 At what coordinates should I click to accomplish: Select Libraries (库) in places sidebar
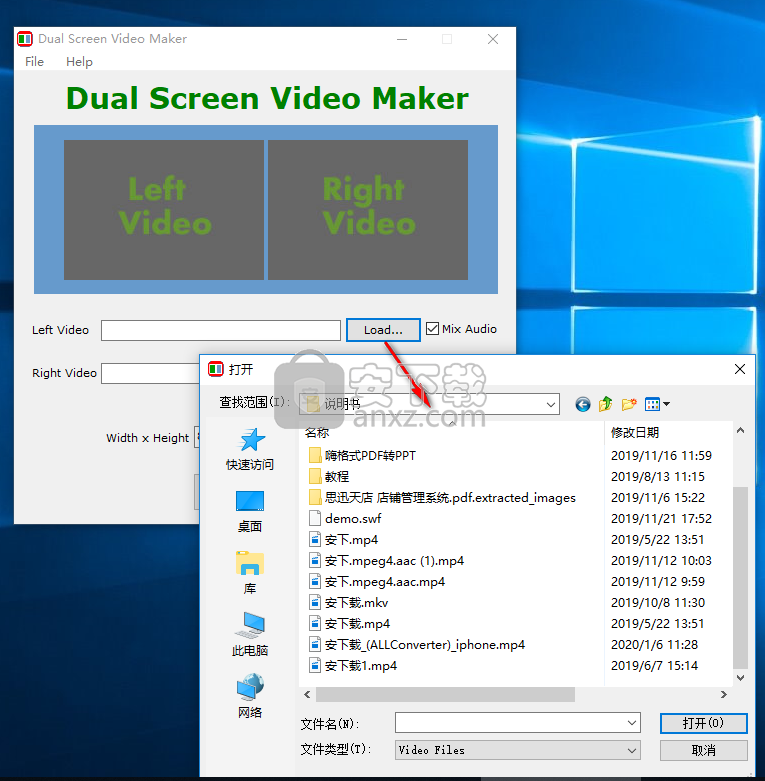click(x=250, y=573)
